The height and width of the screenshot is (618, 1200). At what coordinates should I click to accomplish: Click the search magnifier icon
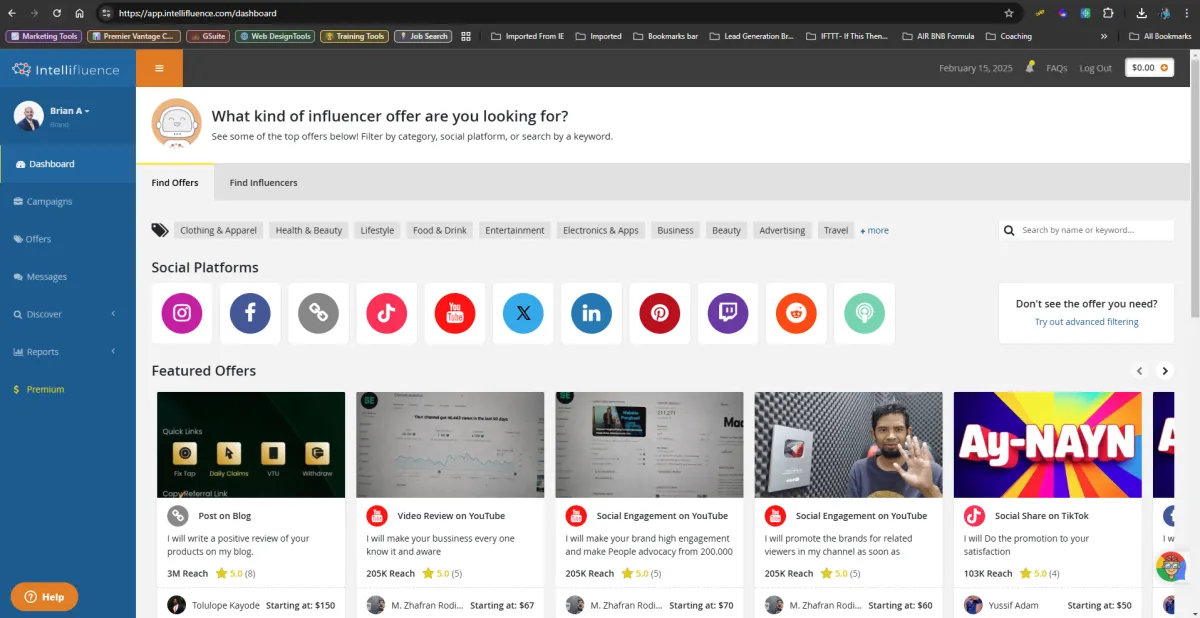(1009, 230)
